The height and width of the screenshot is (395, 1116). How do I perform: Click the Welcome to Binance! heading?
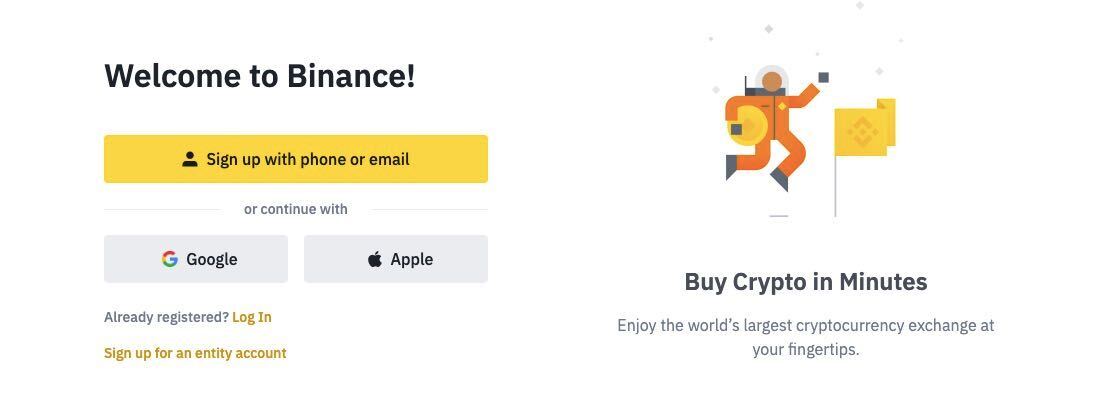coord(260,75)
